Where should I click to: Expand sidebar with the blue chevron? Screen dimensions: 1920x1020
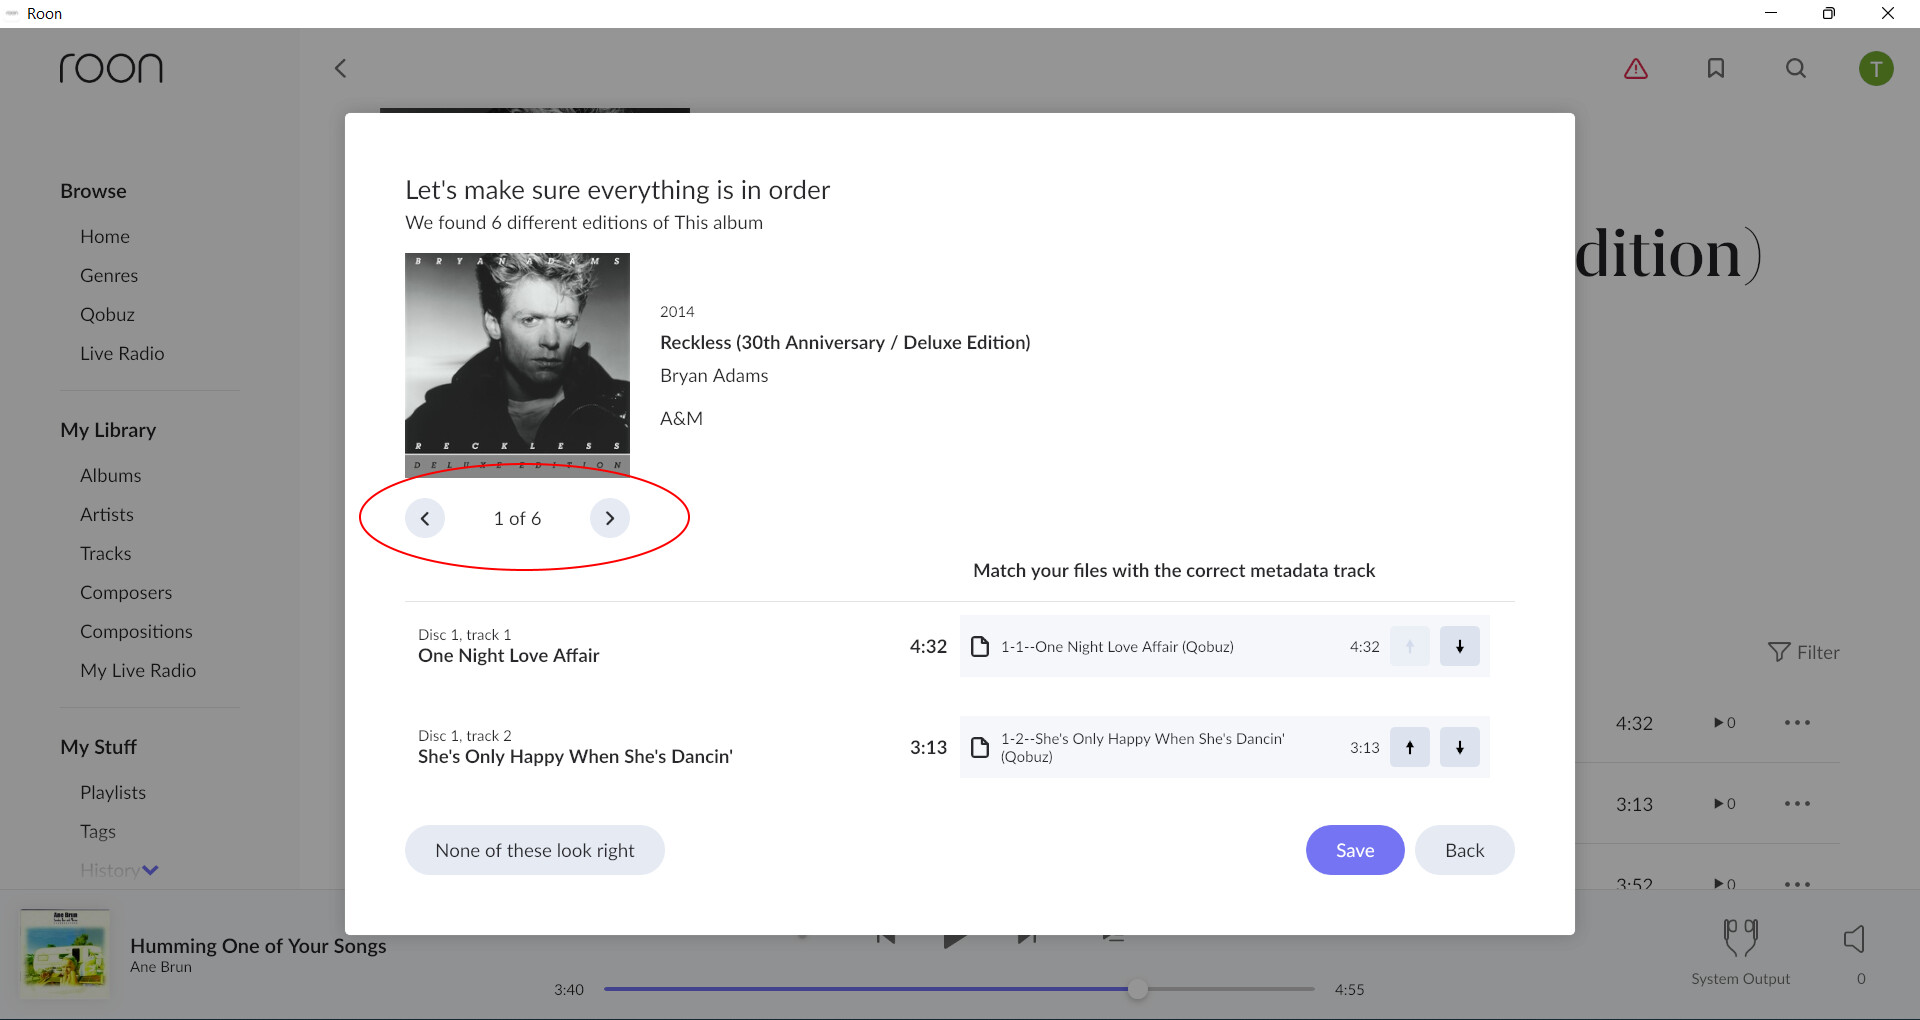click(150, 870)
